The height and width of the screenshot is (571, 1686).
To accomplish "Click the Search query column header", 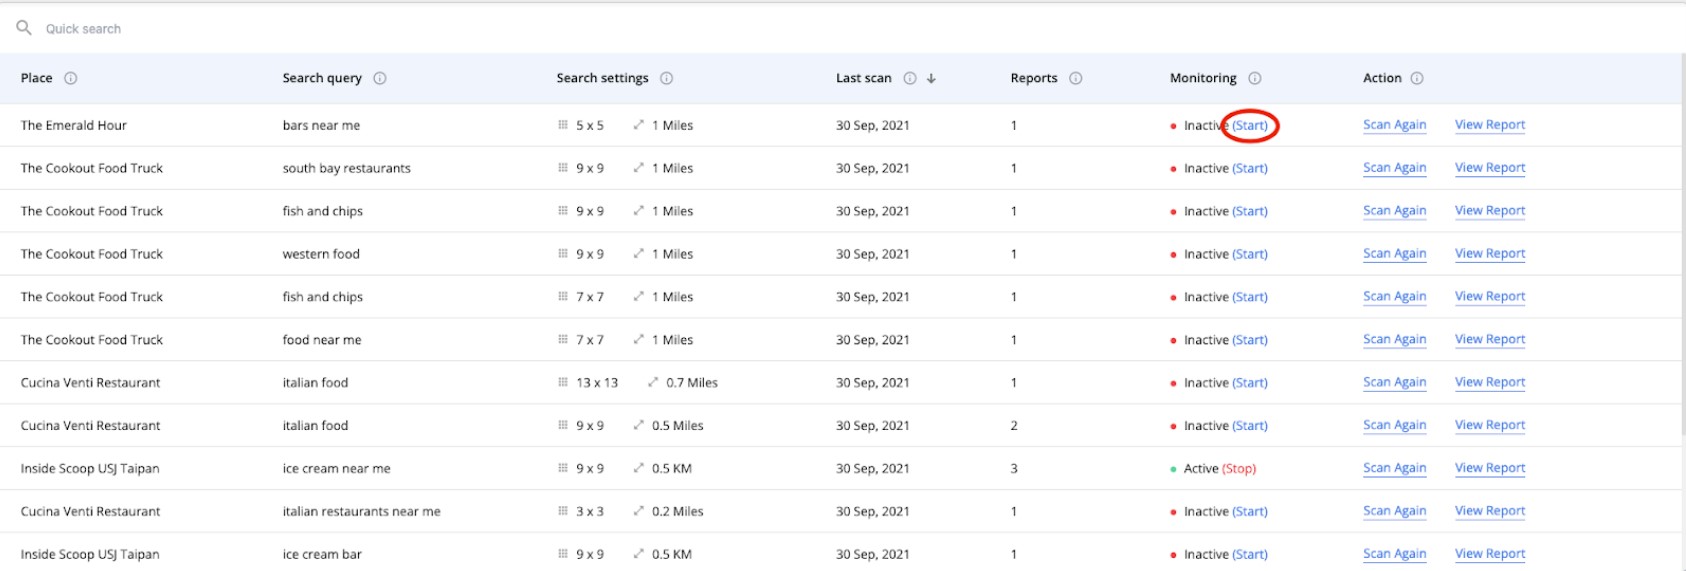I will coord(322,78).
